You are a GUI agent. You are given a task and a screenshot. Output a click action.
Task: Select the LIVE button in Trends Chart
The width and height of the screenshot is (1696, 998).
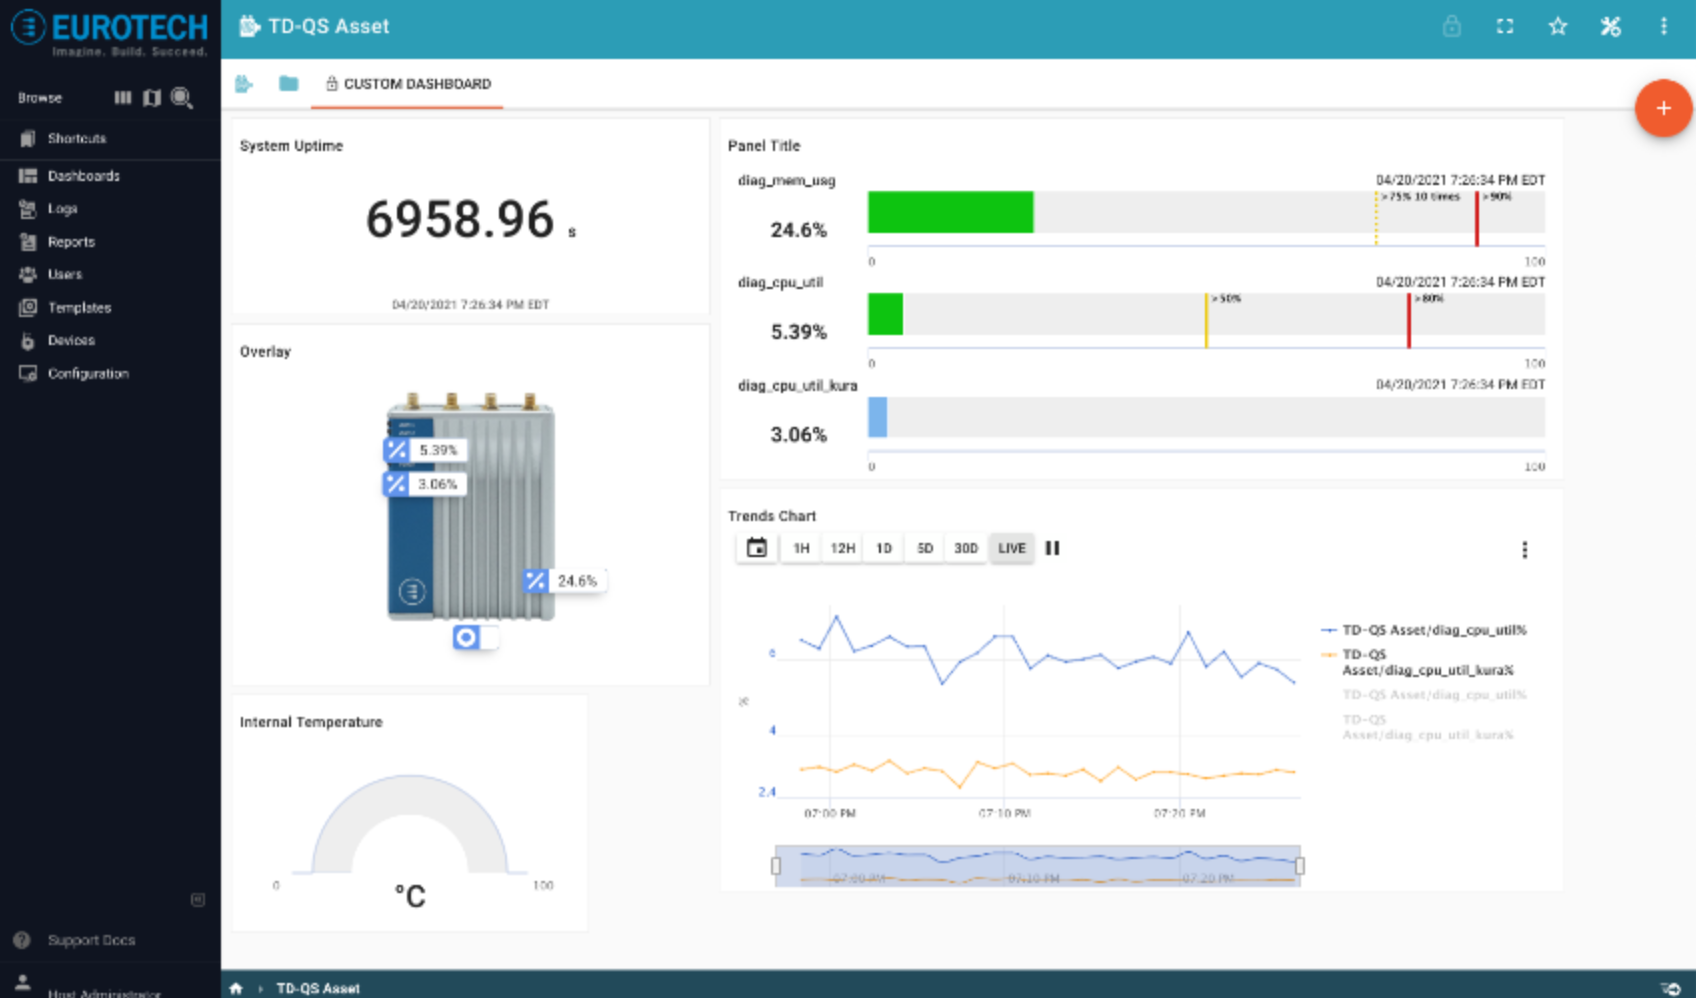coord(1011,547)
